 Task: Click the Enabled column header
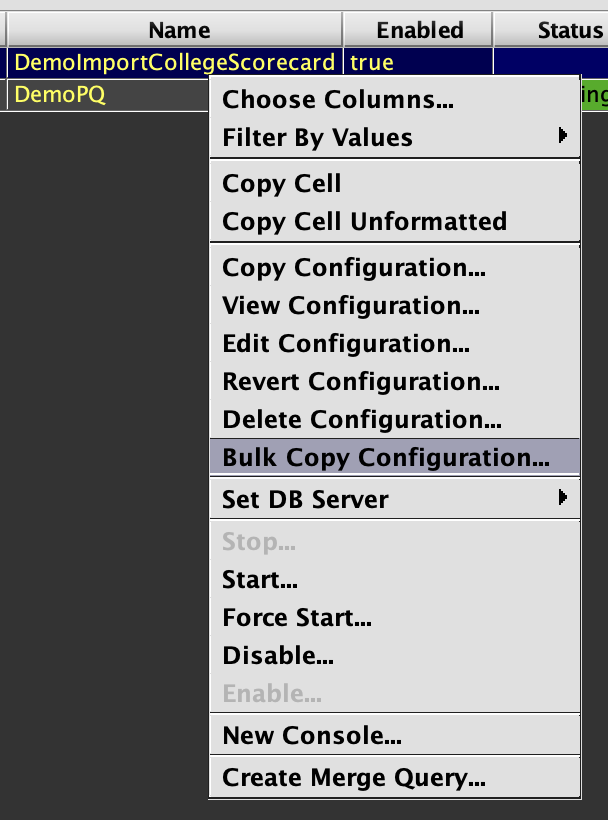point(420,30)
